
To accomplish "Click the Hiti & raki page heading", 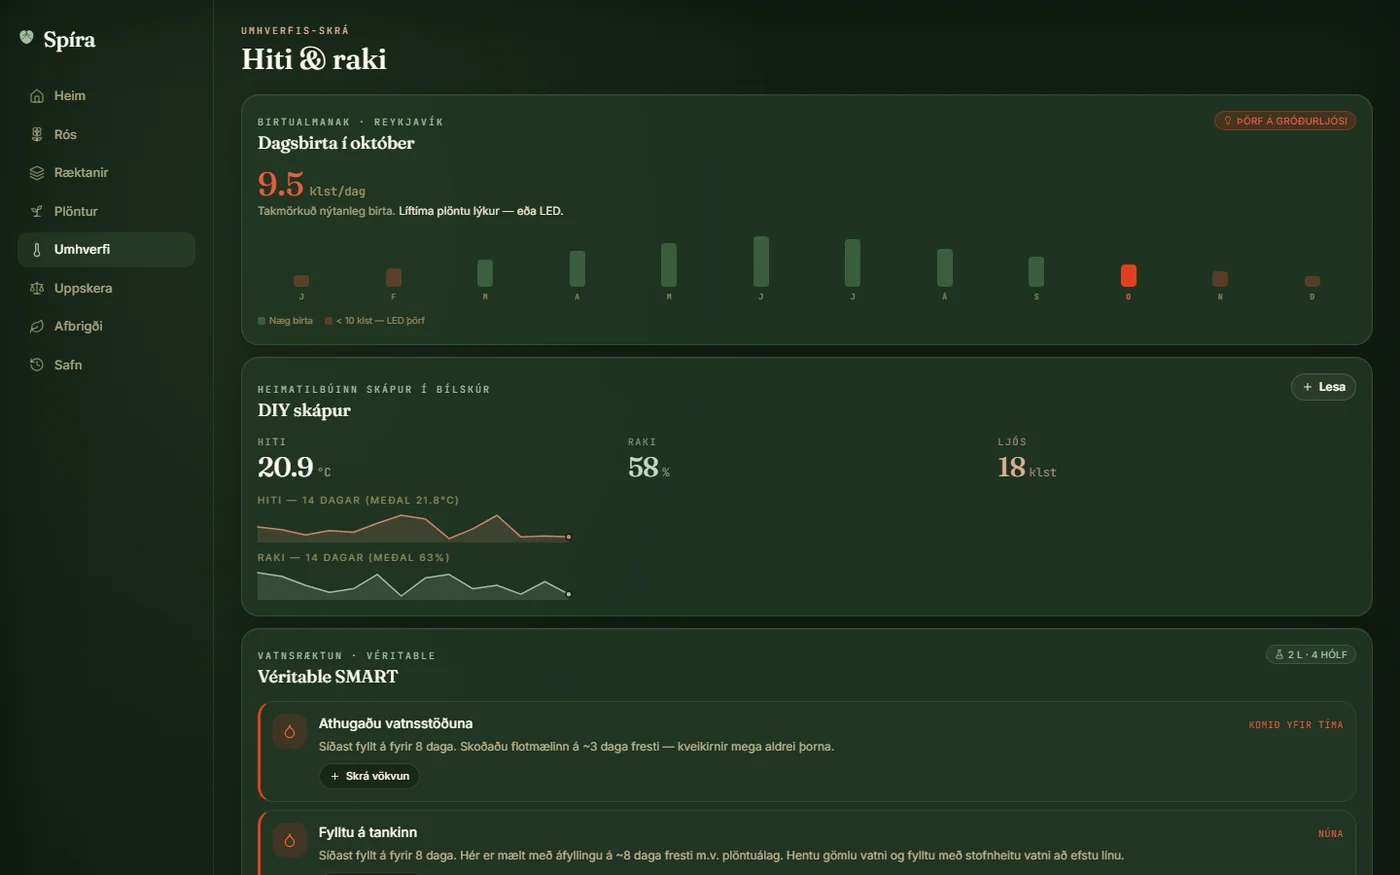I will click(314, 59).
